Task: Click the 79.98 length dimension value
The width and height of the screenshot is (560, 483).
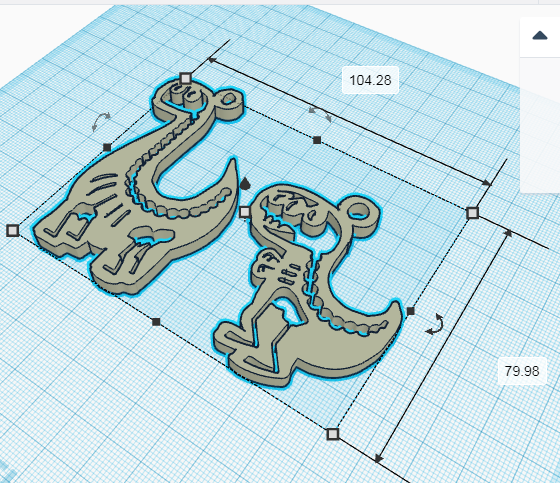Action: click(522, 371)
